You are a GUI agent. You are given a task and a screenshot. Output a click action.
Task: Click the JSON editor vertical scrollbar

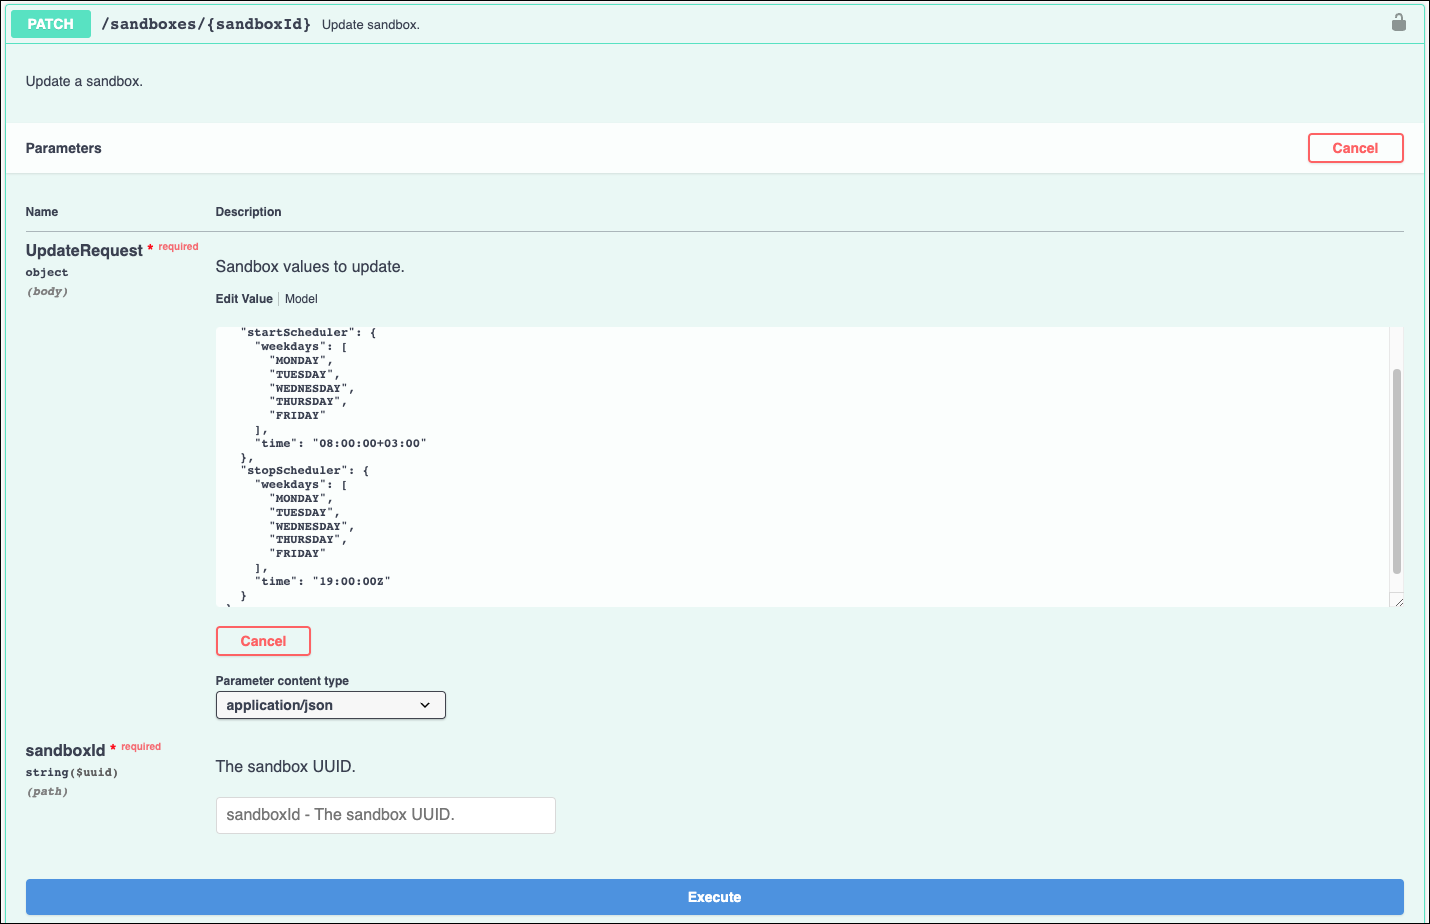(x=1397, y=471)
